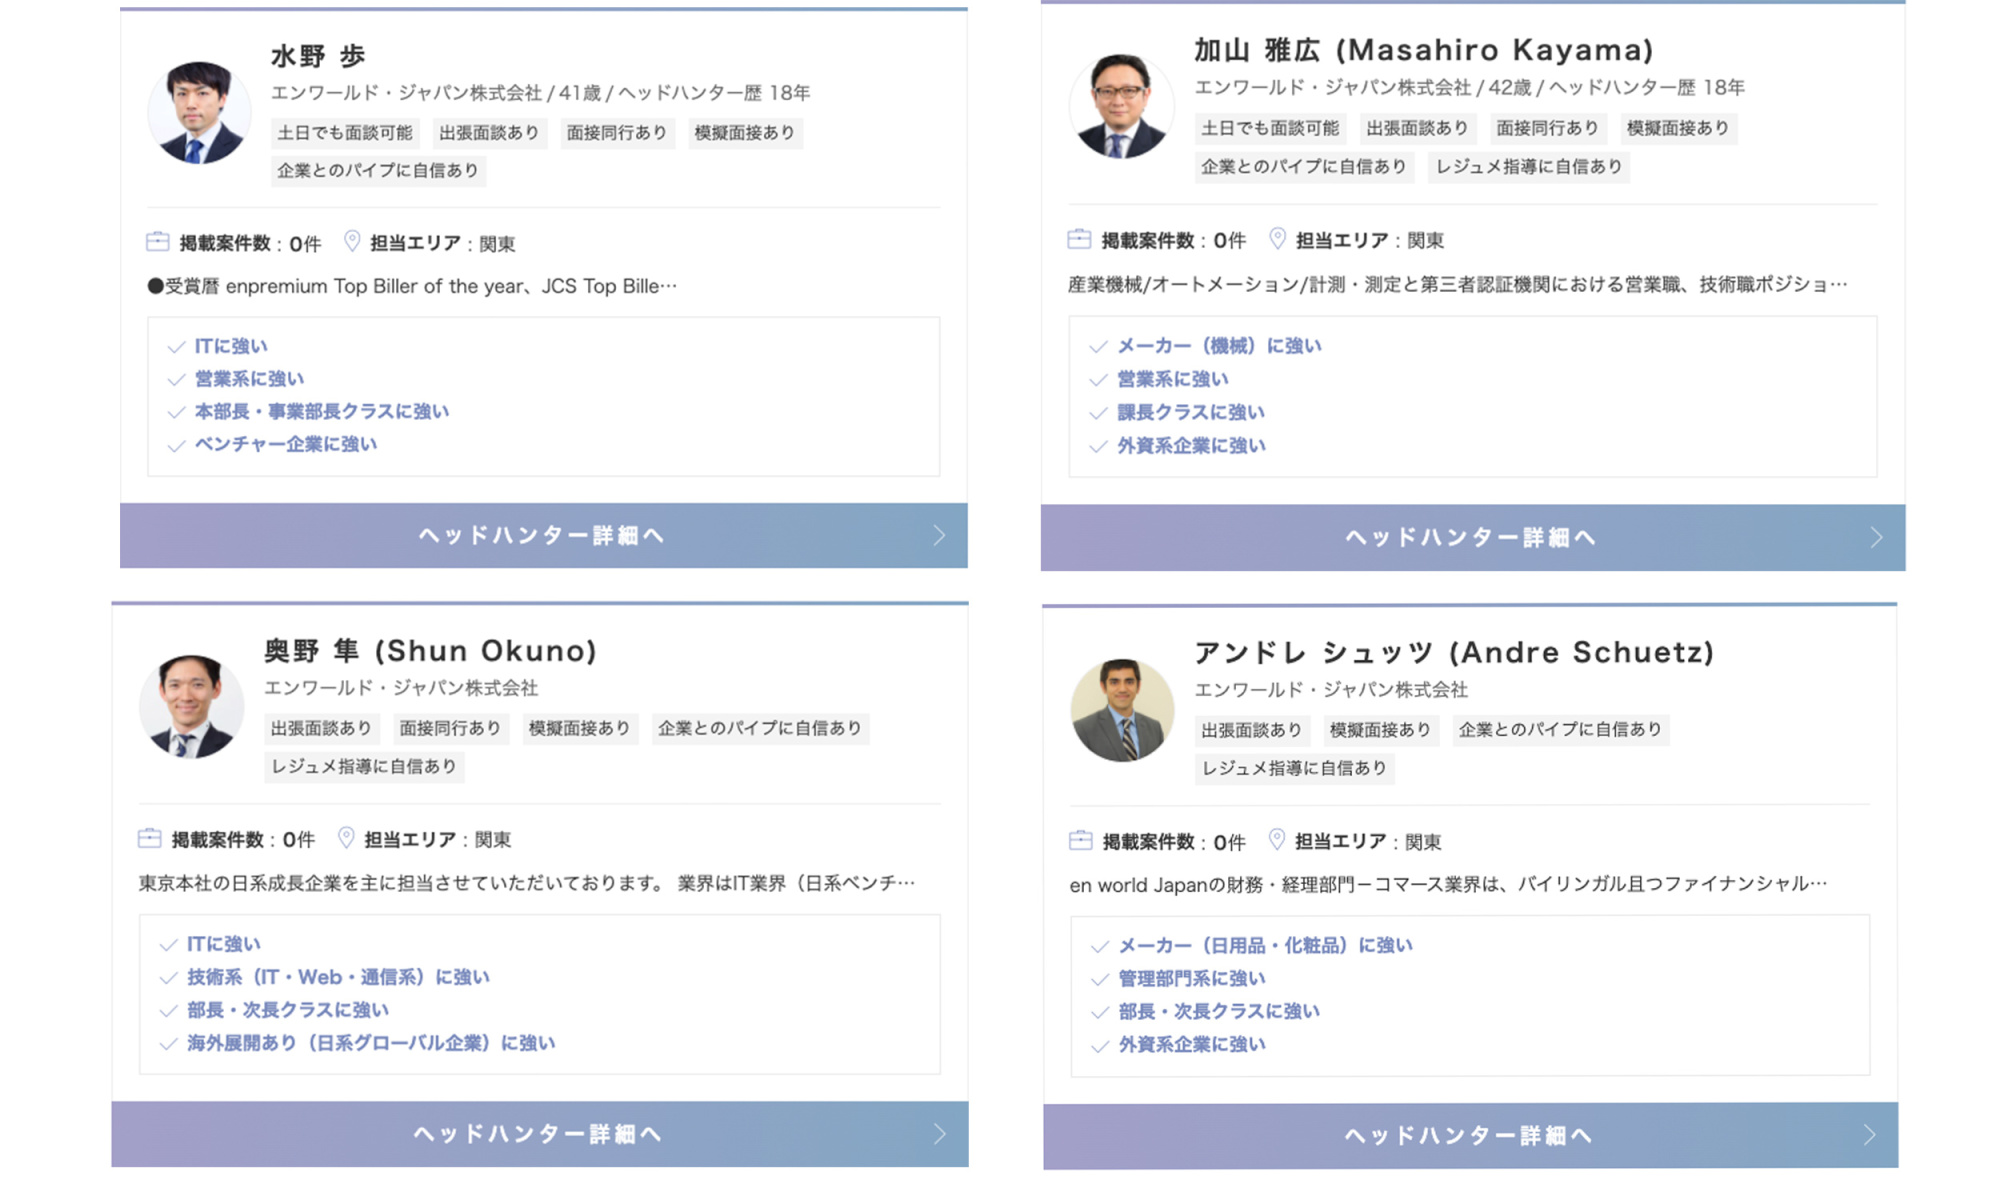Click arrow chevron on Masahiro Kayama detail bar
Image resolution: width=2000 pixels, height=1200 pixels.
tap(1876, 538)
